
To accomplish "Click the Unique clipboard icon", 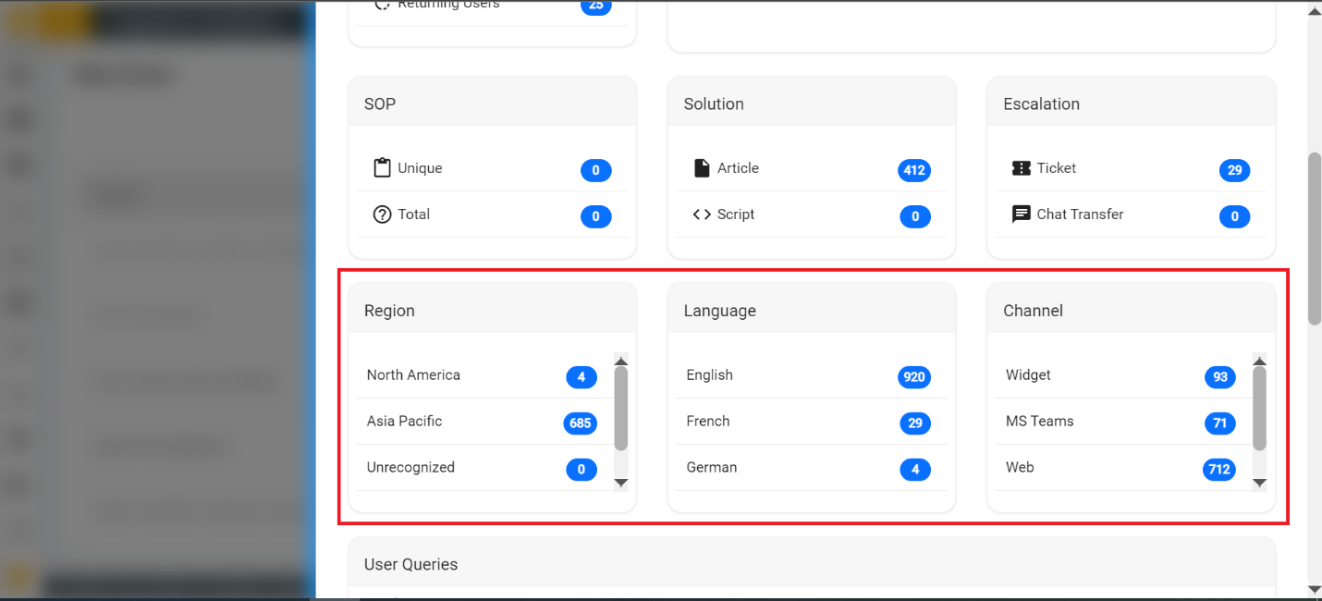I will tap(381, 168).
